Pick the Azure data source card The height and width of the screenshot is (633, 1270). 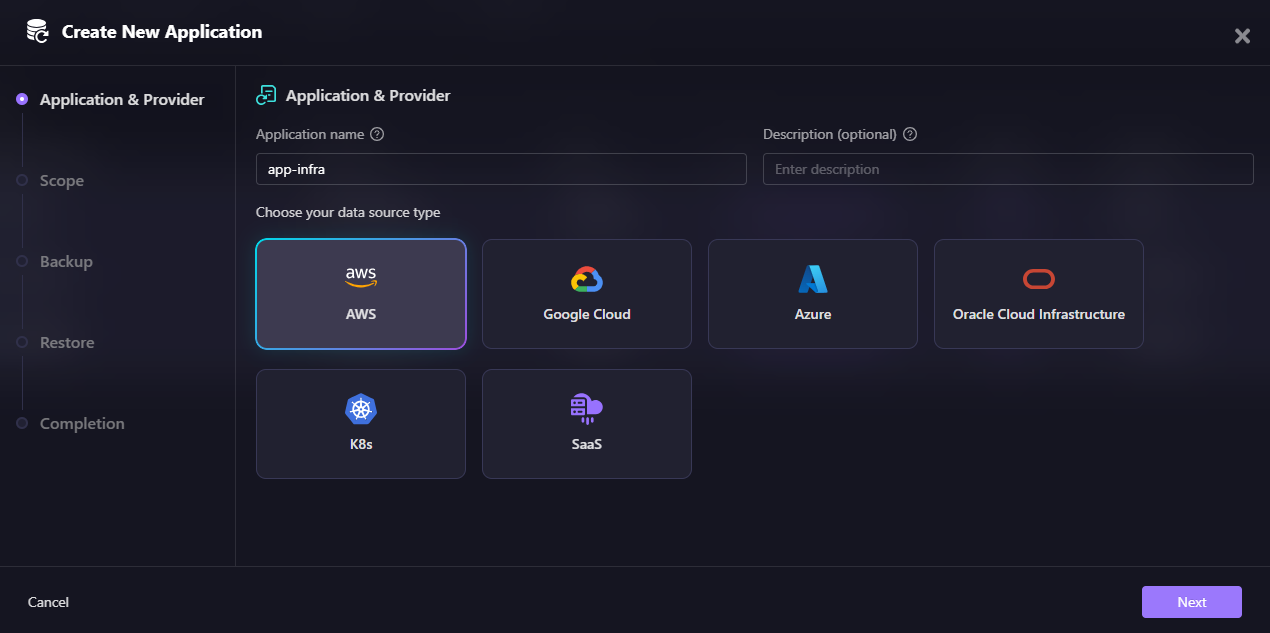[813, 294]
